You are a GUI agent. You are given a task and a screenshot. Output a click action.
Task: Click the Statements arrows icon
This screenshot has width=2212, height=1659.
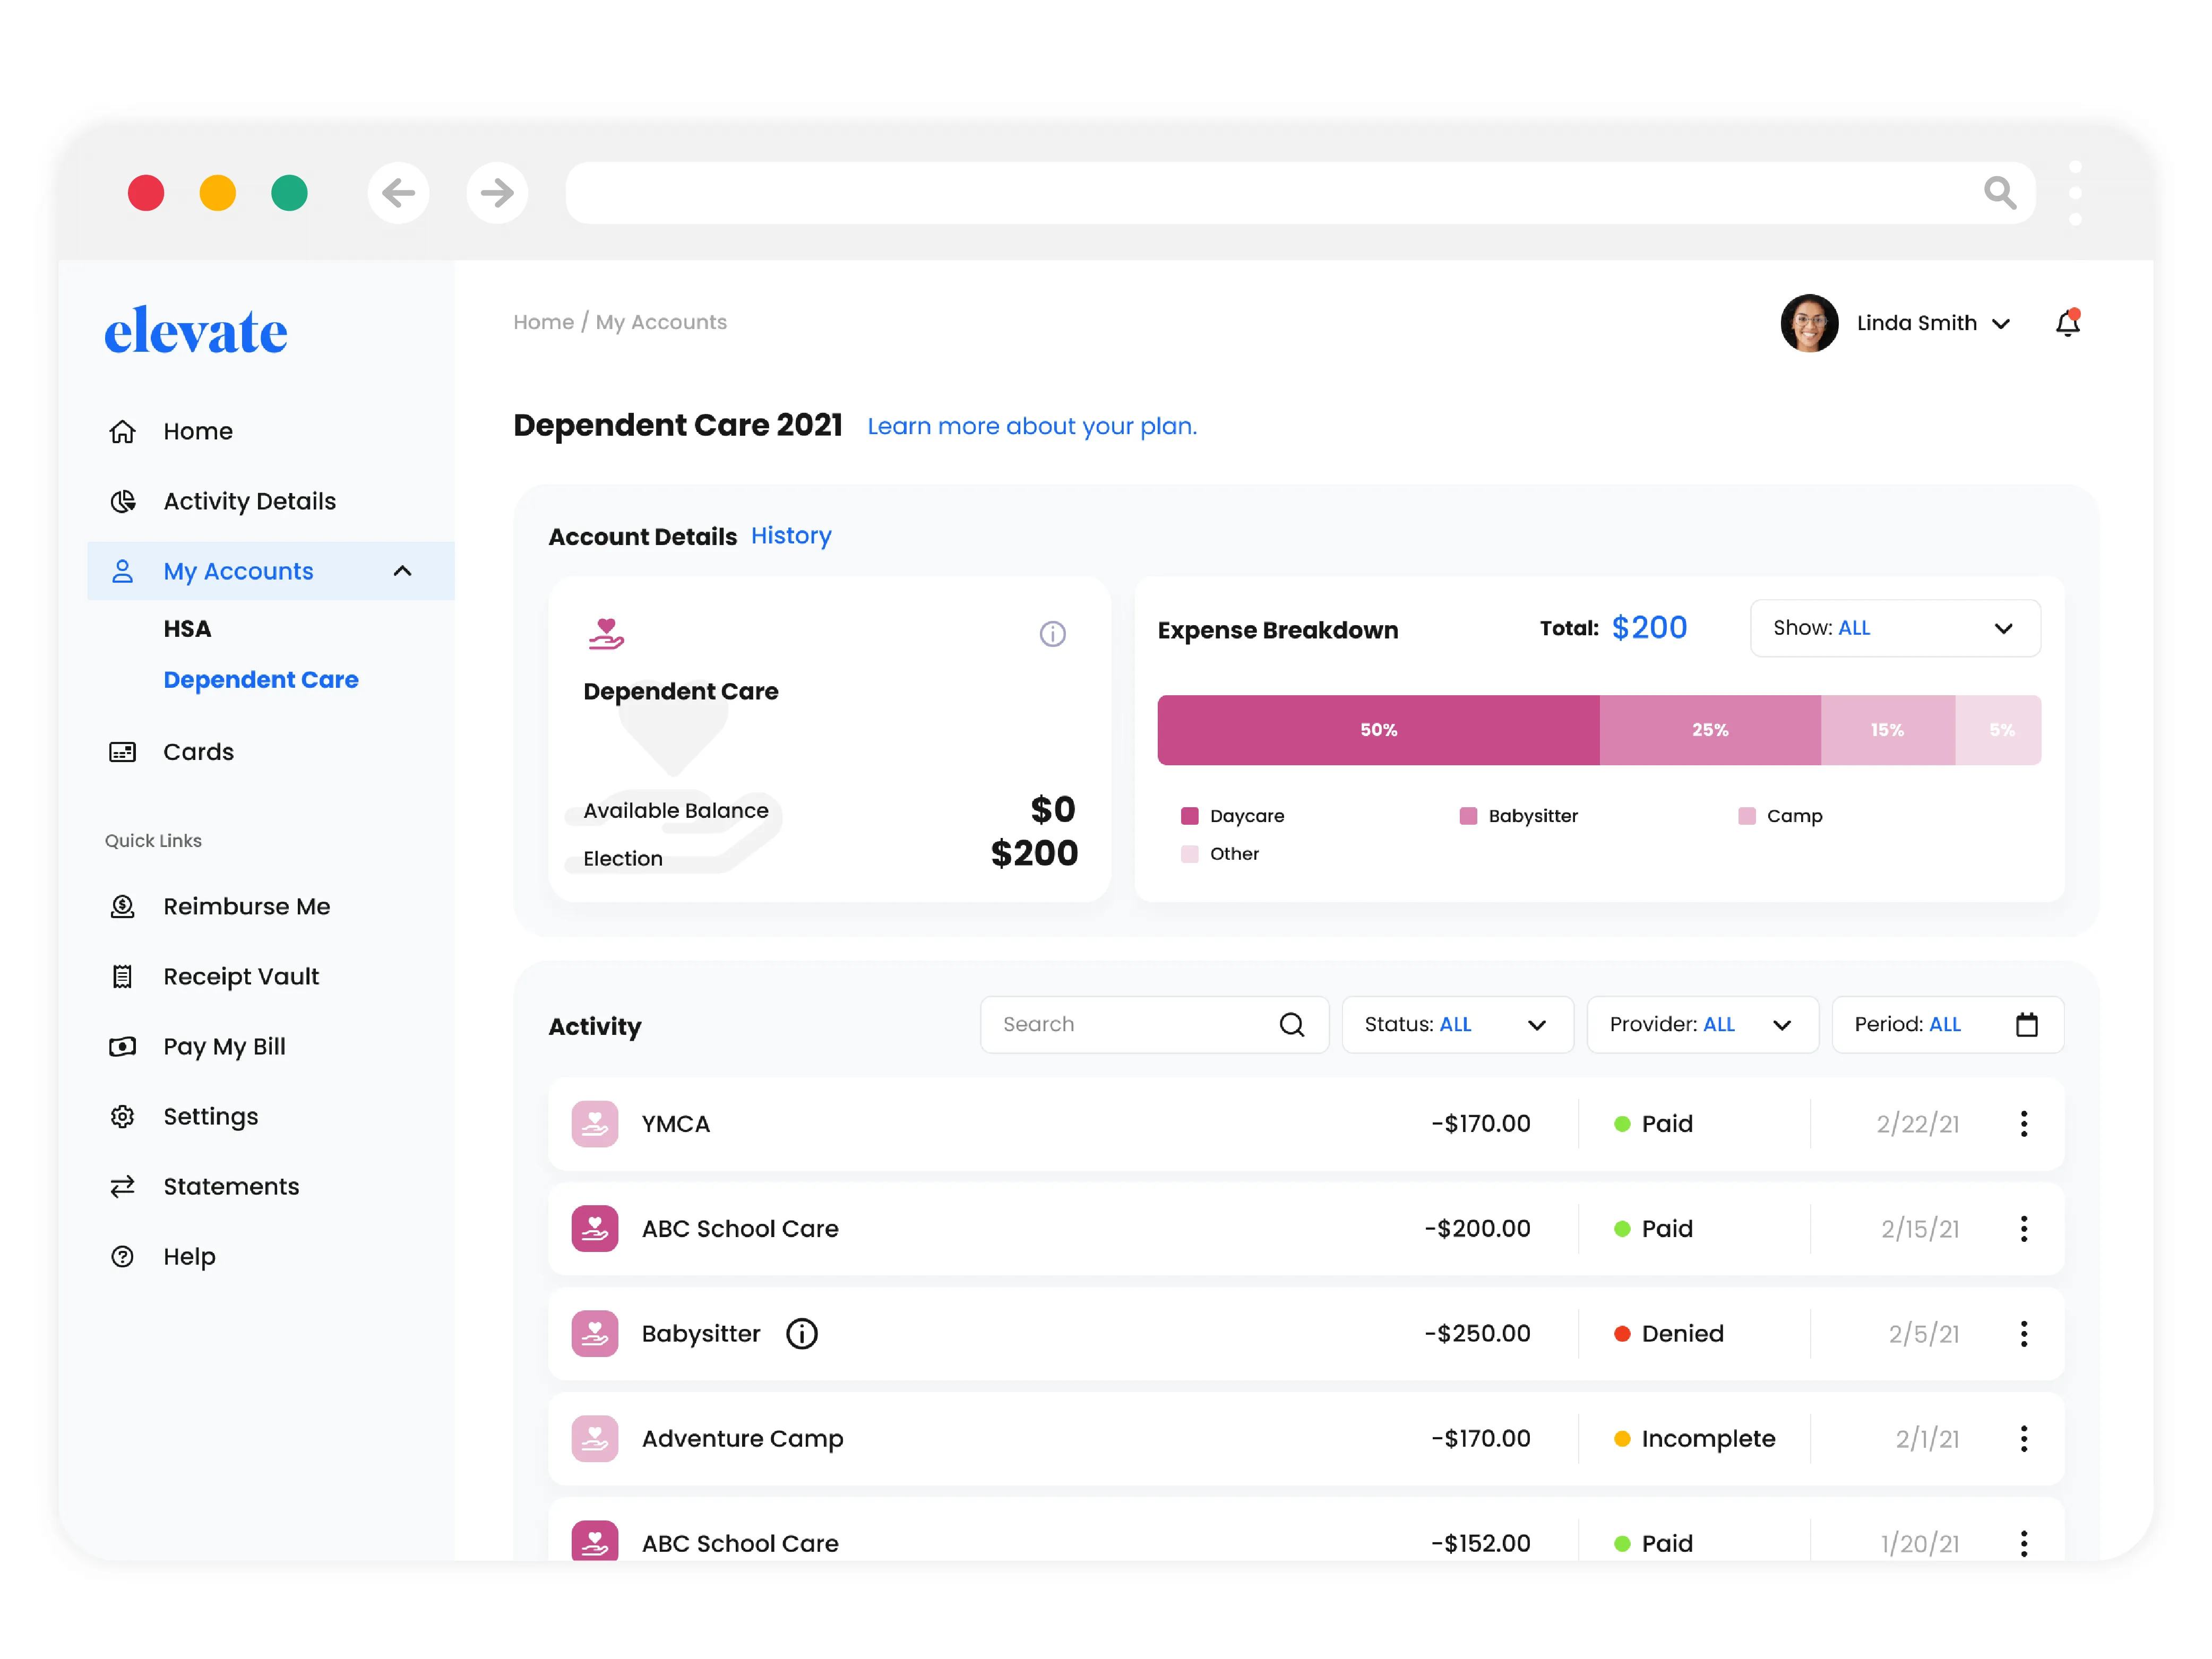coord(122,1186)
